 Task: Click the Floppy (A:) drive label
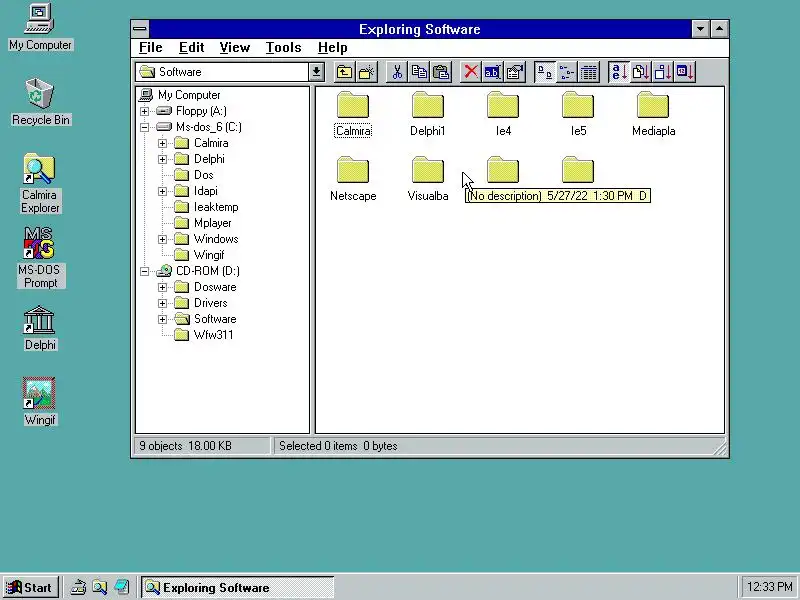click(x=201, y=111)
